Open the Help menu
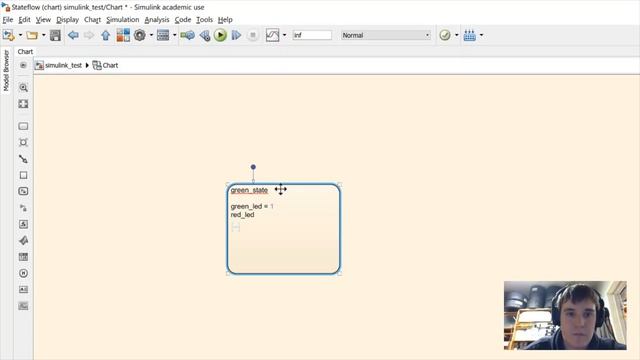The height and width of the screenshot is (360, 640). [225, 20]
